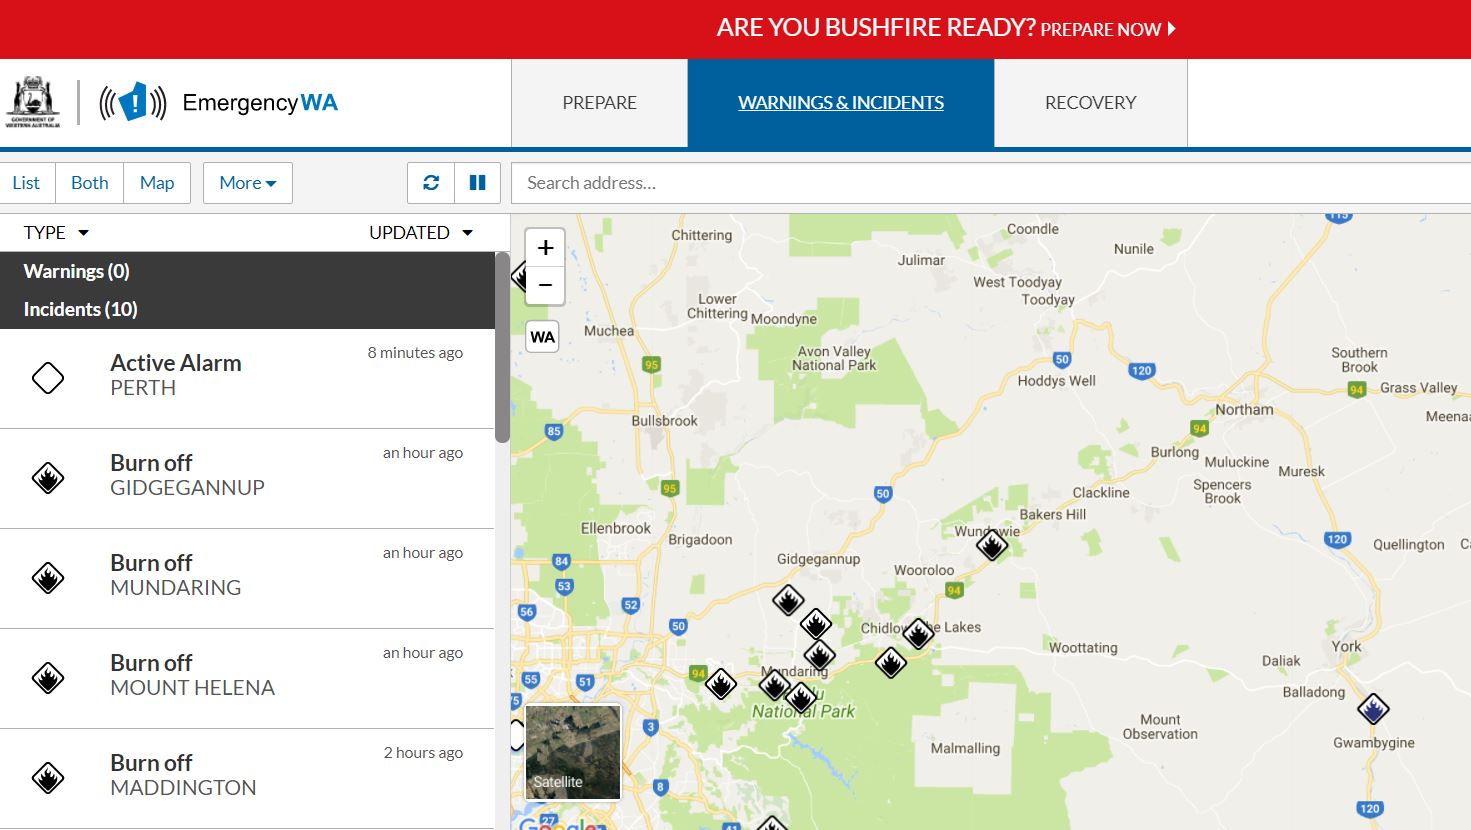Zoom in on the map
Image resolution: width=1471 pixels, height=830 pixels.
(x=545, y=248)
